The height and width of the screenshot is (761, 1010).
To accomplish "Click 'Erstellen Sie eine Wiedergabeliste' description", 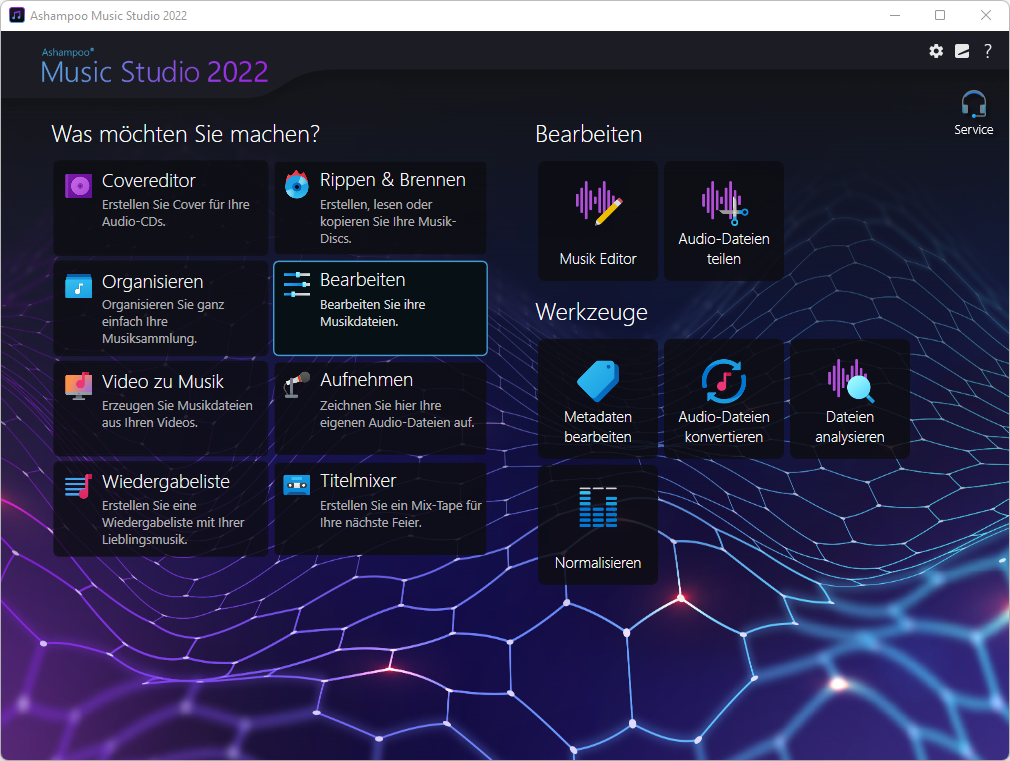I will click(x=173, y=523).
